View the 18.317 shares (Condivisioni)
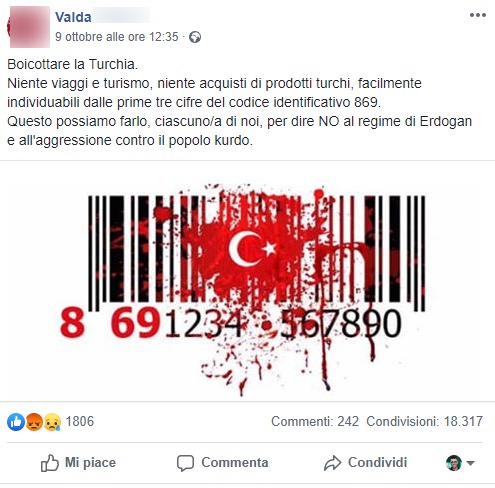Screen dimensions: 495x488 pyautogui.click(x=425, y=421)
